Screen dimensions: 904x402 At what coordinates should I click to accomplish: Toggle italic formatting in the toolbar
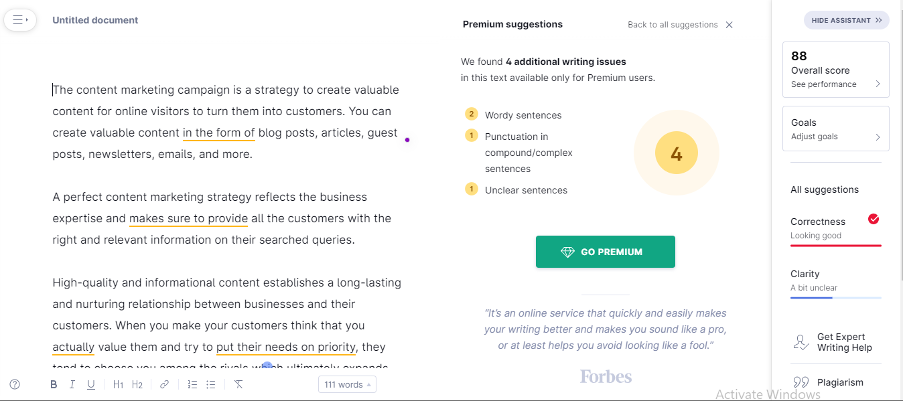pos(72,384)
